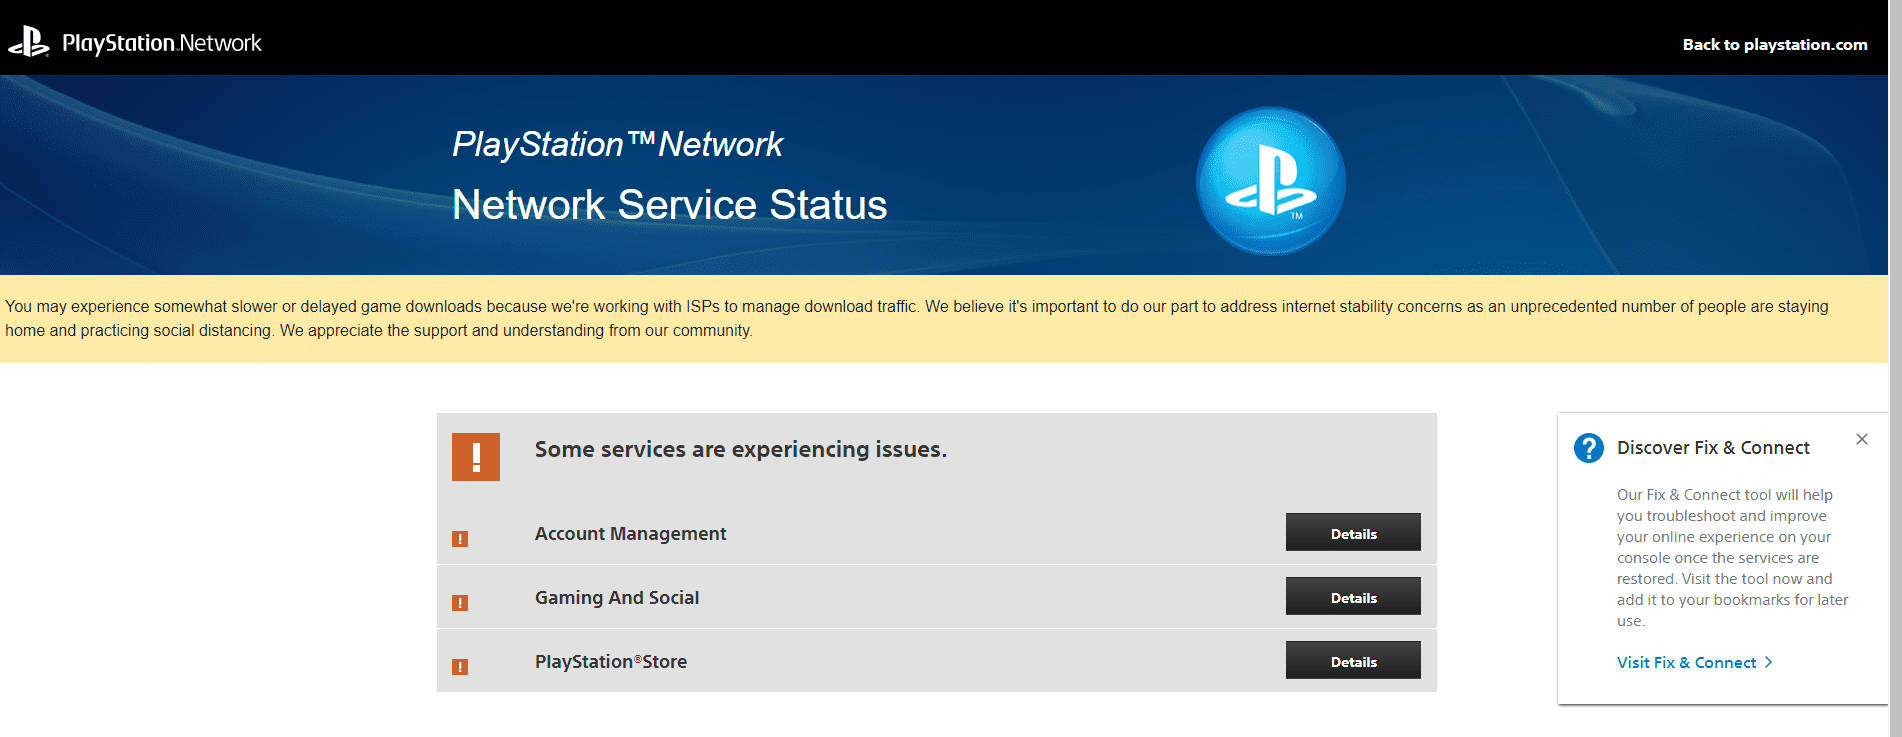
Task: Click the blue PlayStation orb icon
Action: coord(1270,181)
